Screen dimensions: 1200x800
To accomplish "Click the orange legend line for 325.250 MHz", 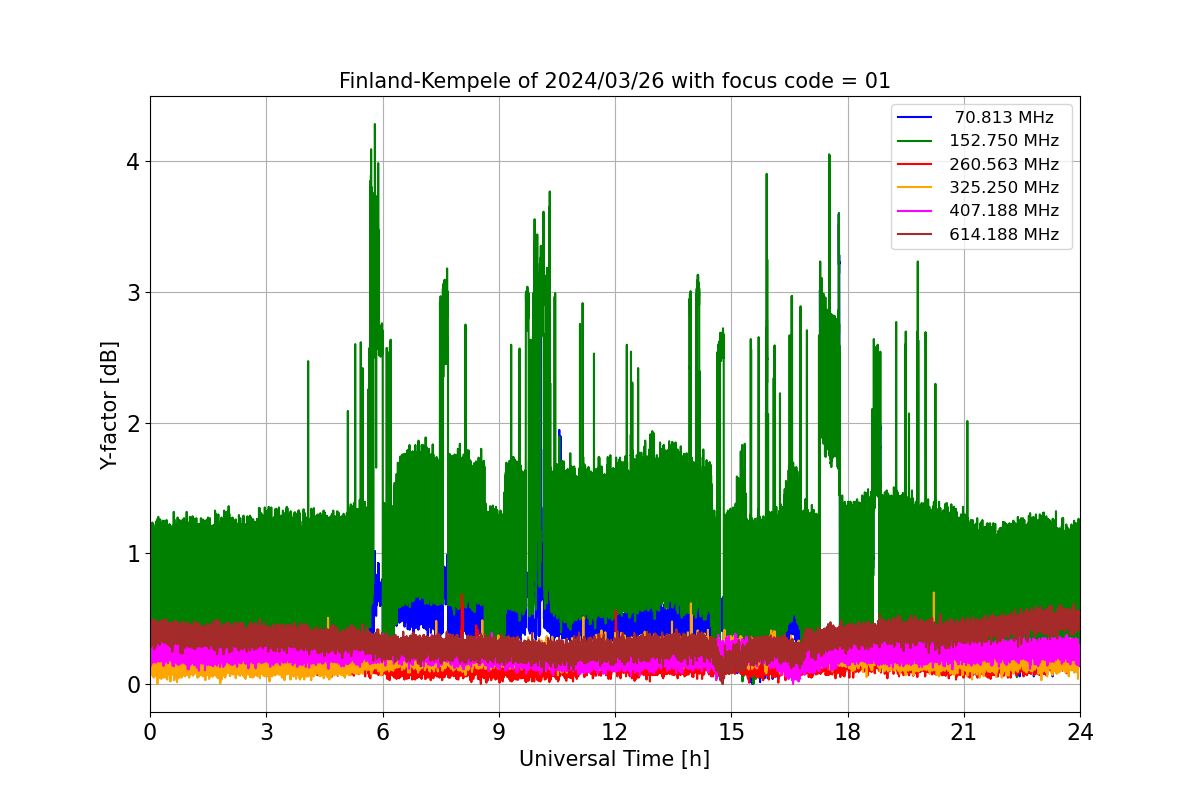I will (915, 188).
